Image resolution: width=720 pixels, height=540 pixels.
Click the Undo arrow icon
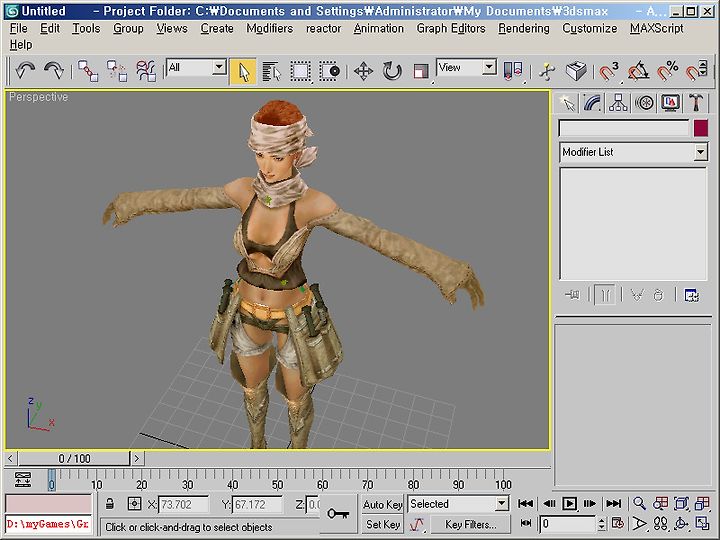[25, 71]
